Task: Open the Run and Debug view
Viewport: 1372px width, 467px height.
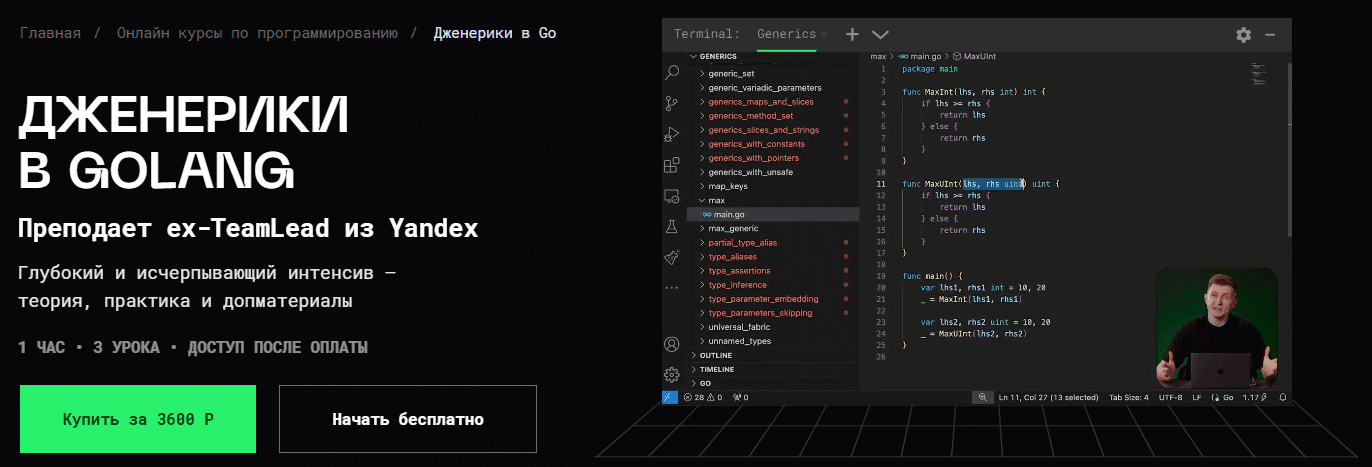Action: tap(672, 134)
